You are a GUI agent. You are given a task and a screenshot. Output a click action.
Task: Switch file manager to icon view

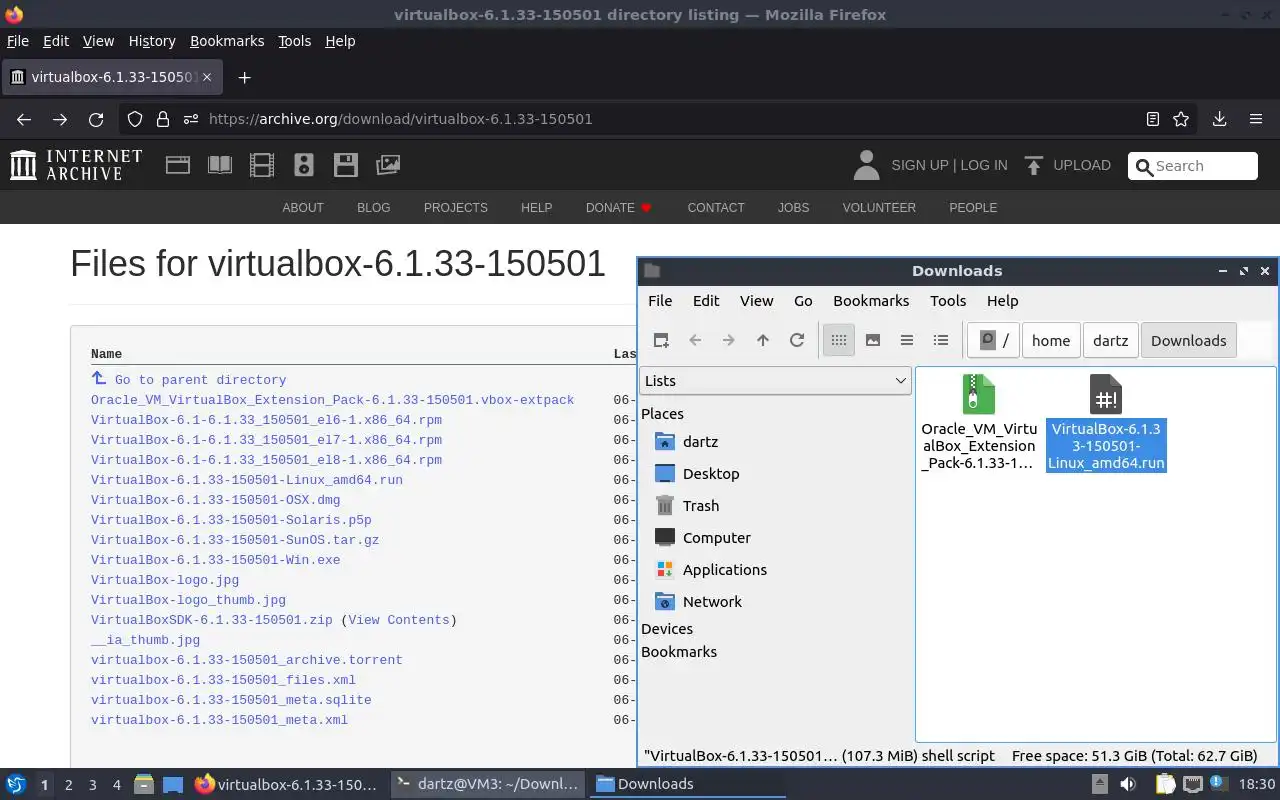839,340
